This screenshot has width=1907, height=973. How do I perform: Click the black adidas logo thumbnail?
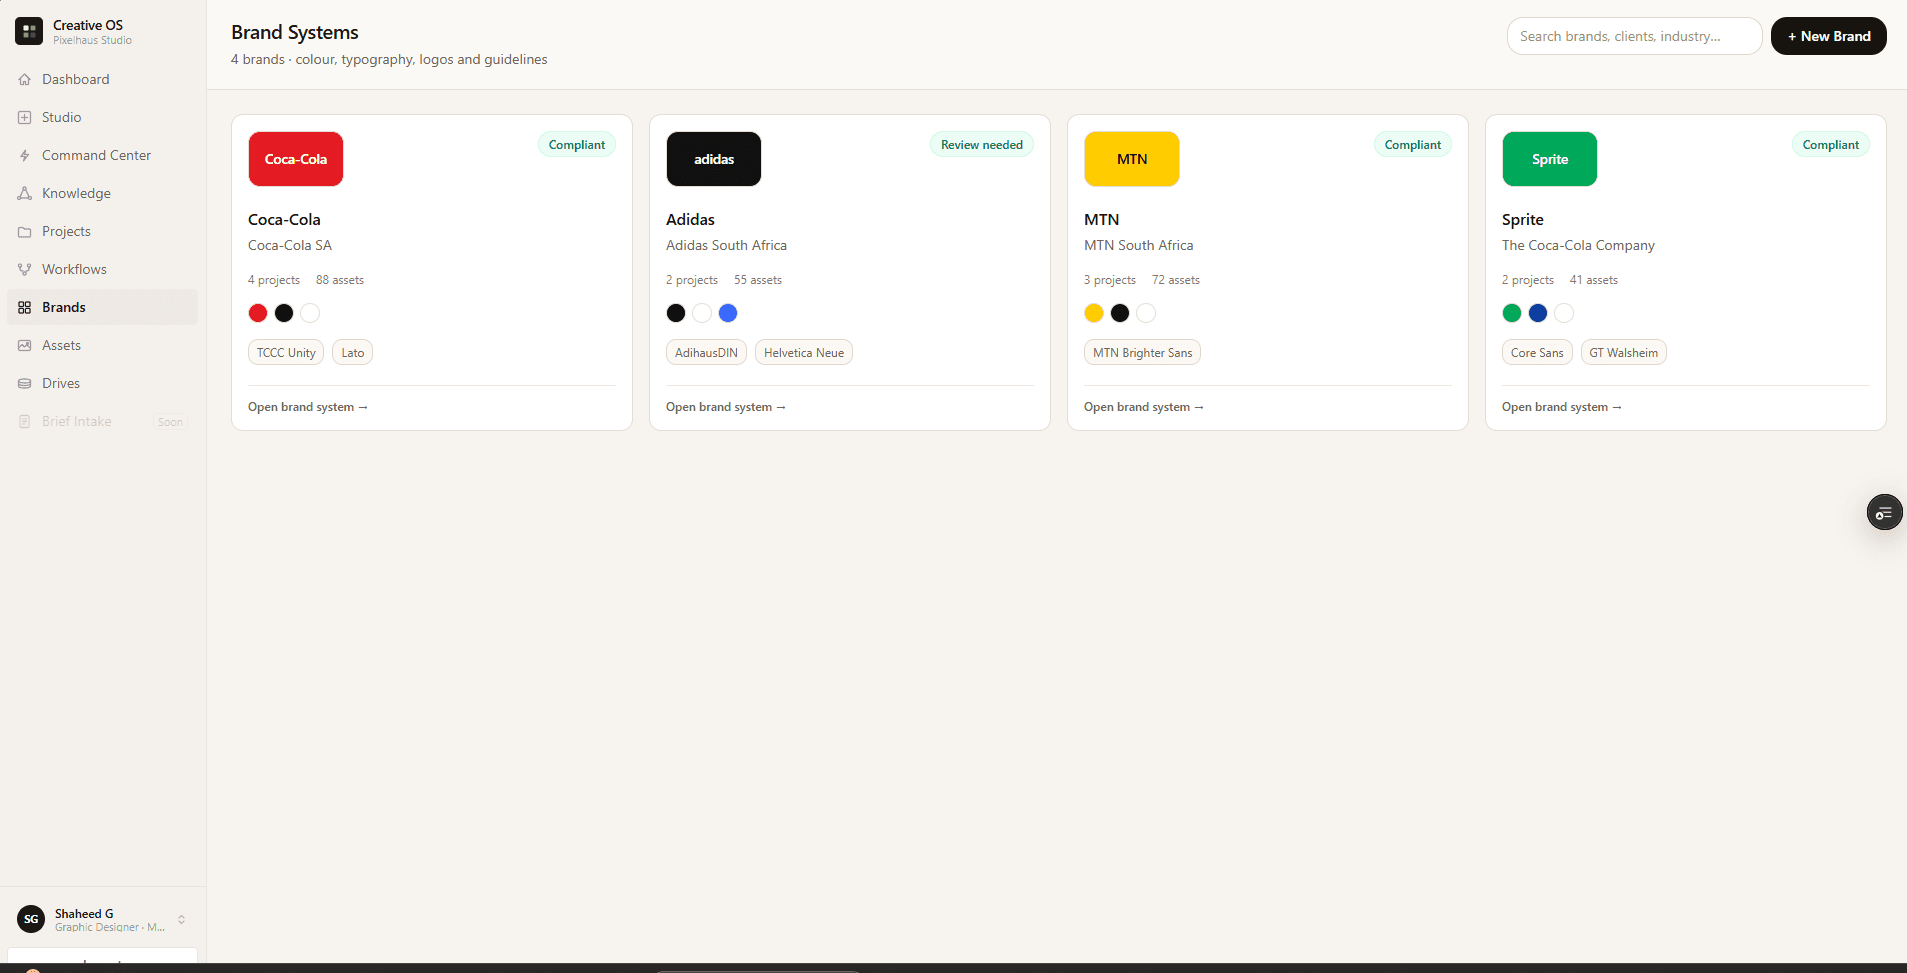click(x=714, y=159)
